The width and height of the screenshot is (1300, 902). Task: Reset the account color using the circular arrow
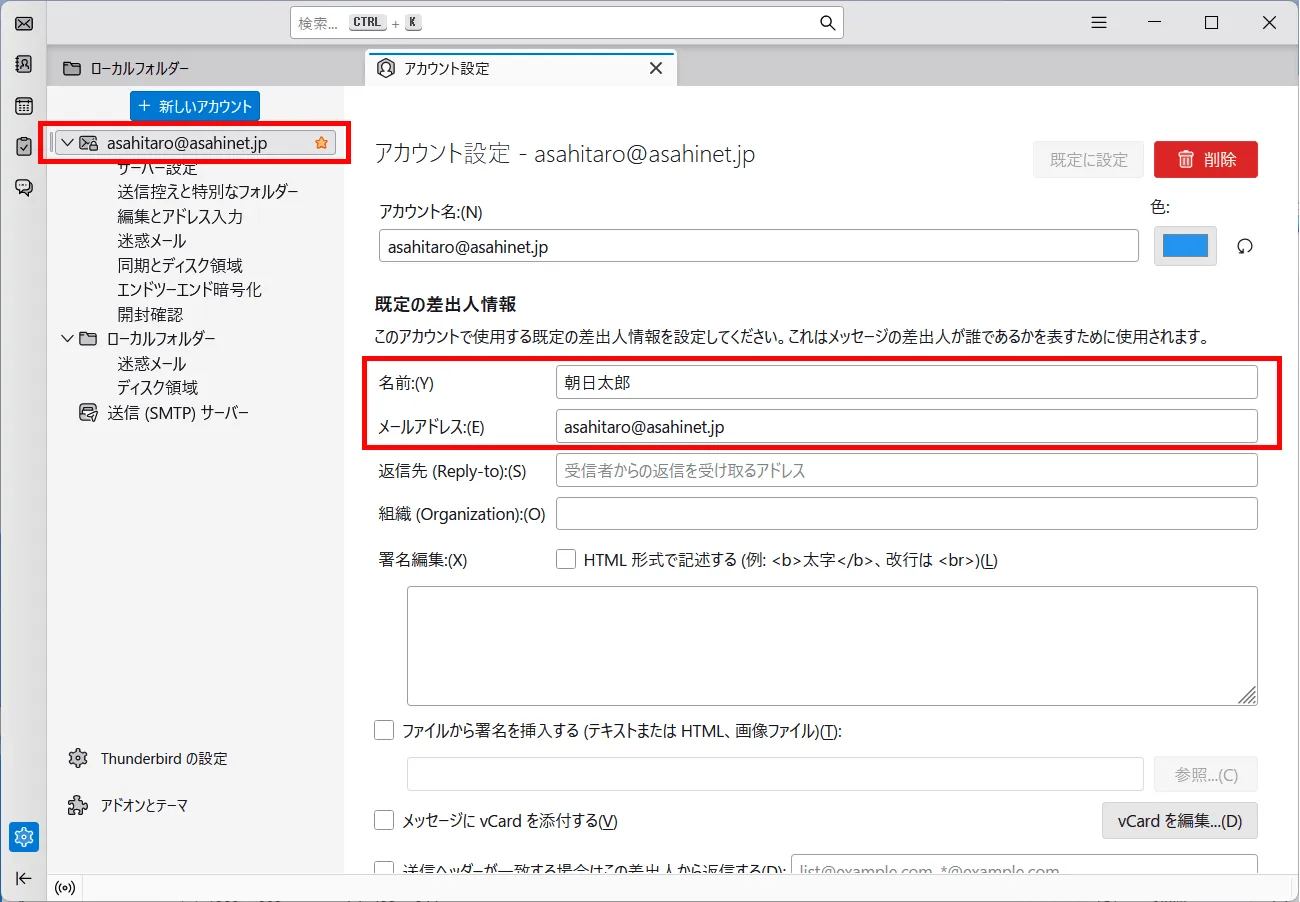point(1245,246)
